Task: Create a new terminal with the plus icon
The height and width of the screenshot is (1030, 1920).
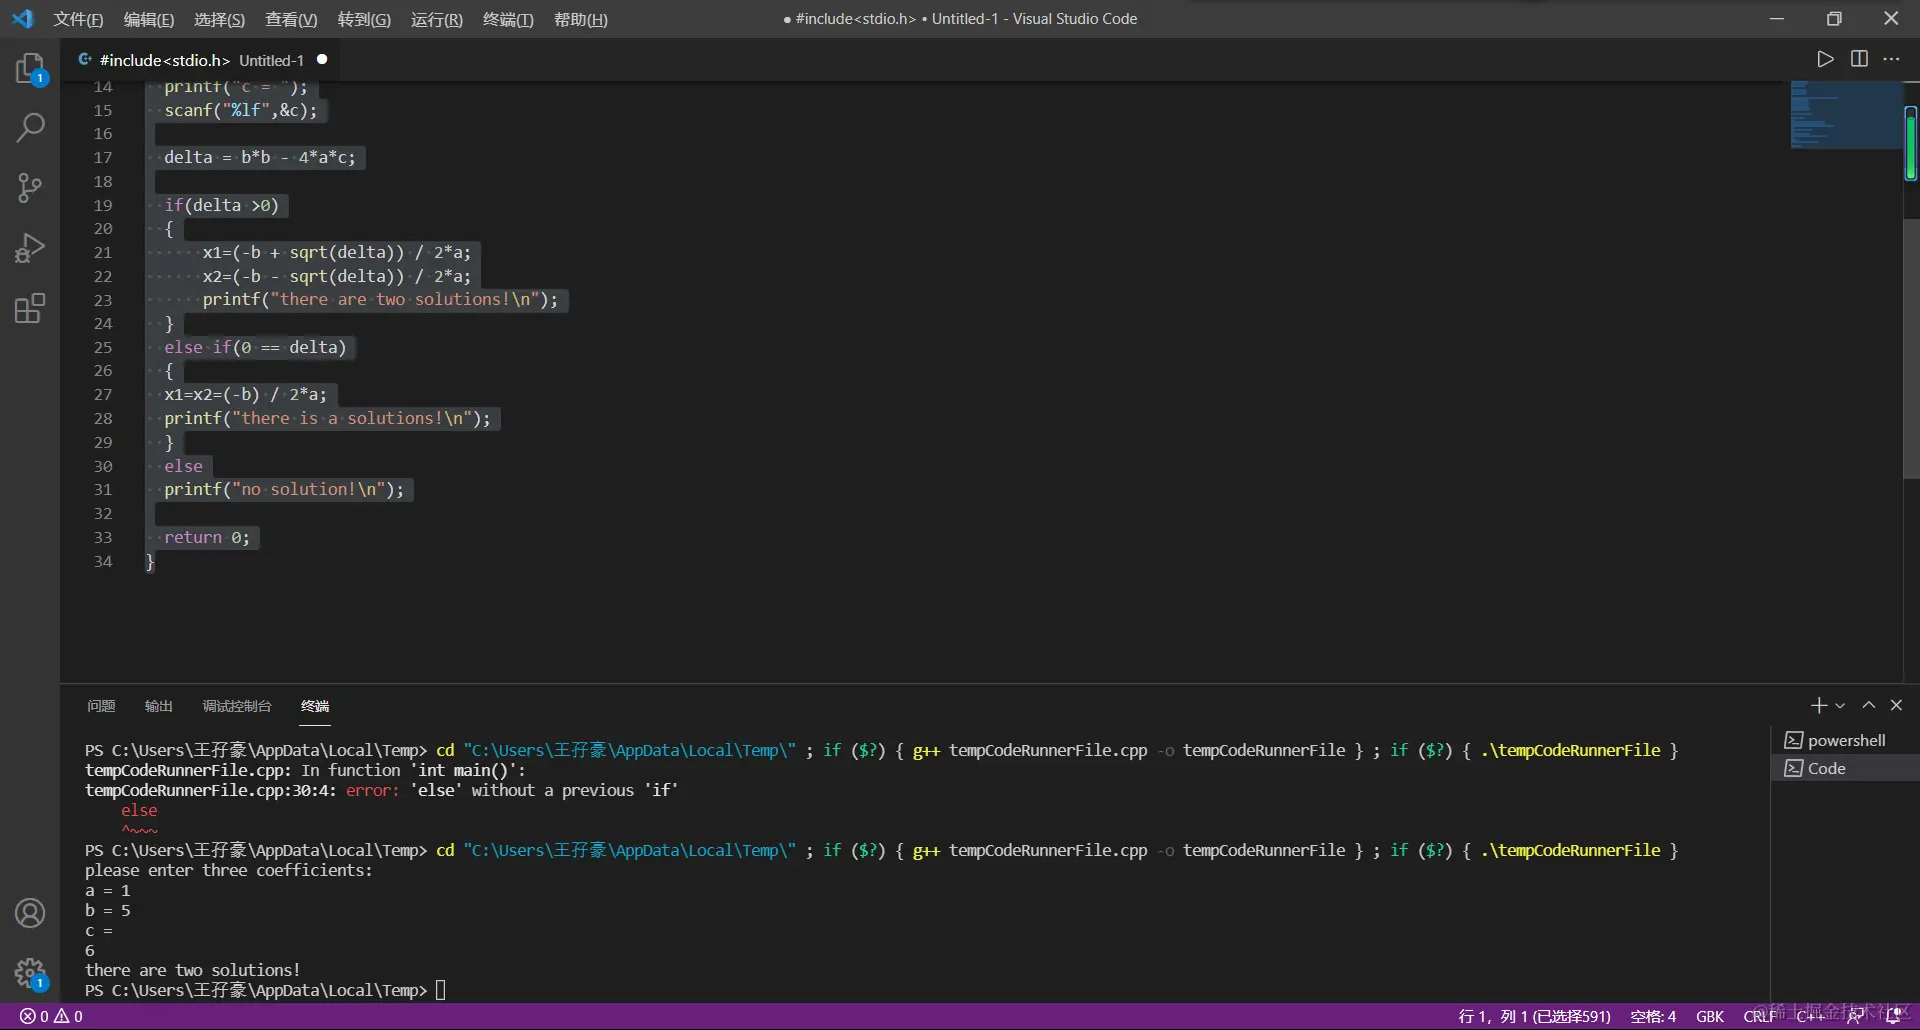Action: (1819, 705)
